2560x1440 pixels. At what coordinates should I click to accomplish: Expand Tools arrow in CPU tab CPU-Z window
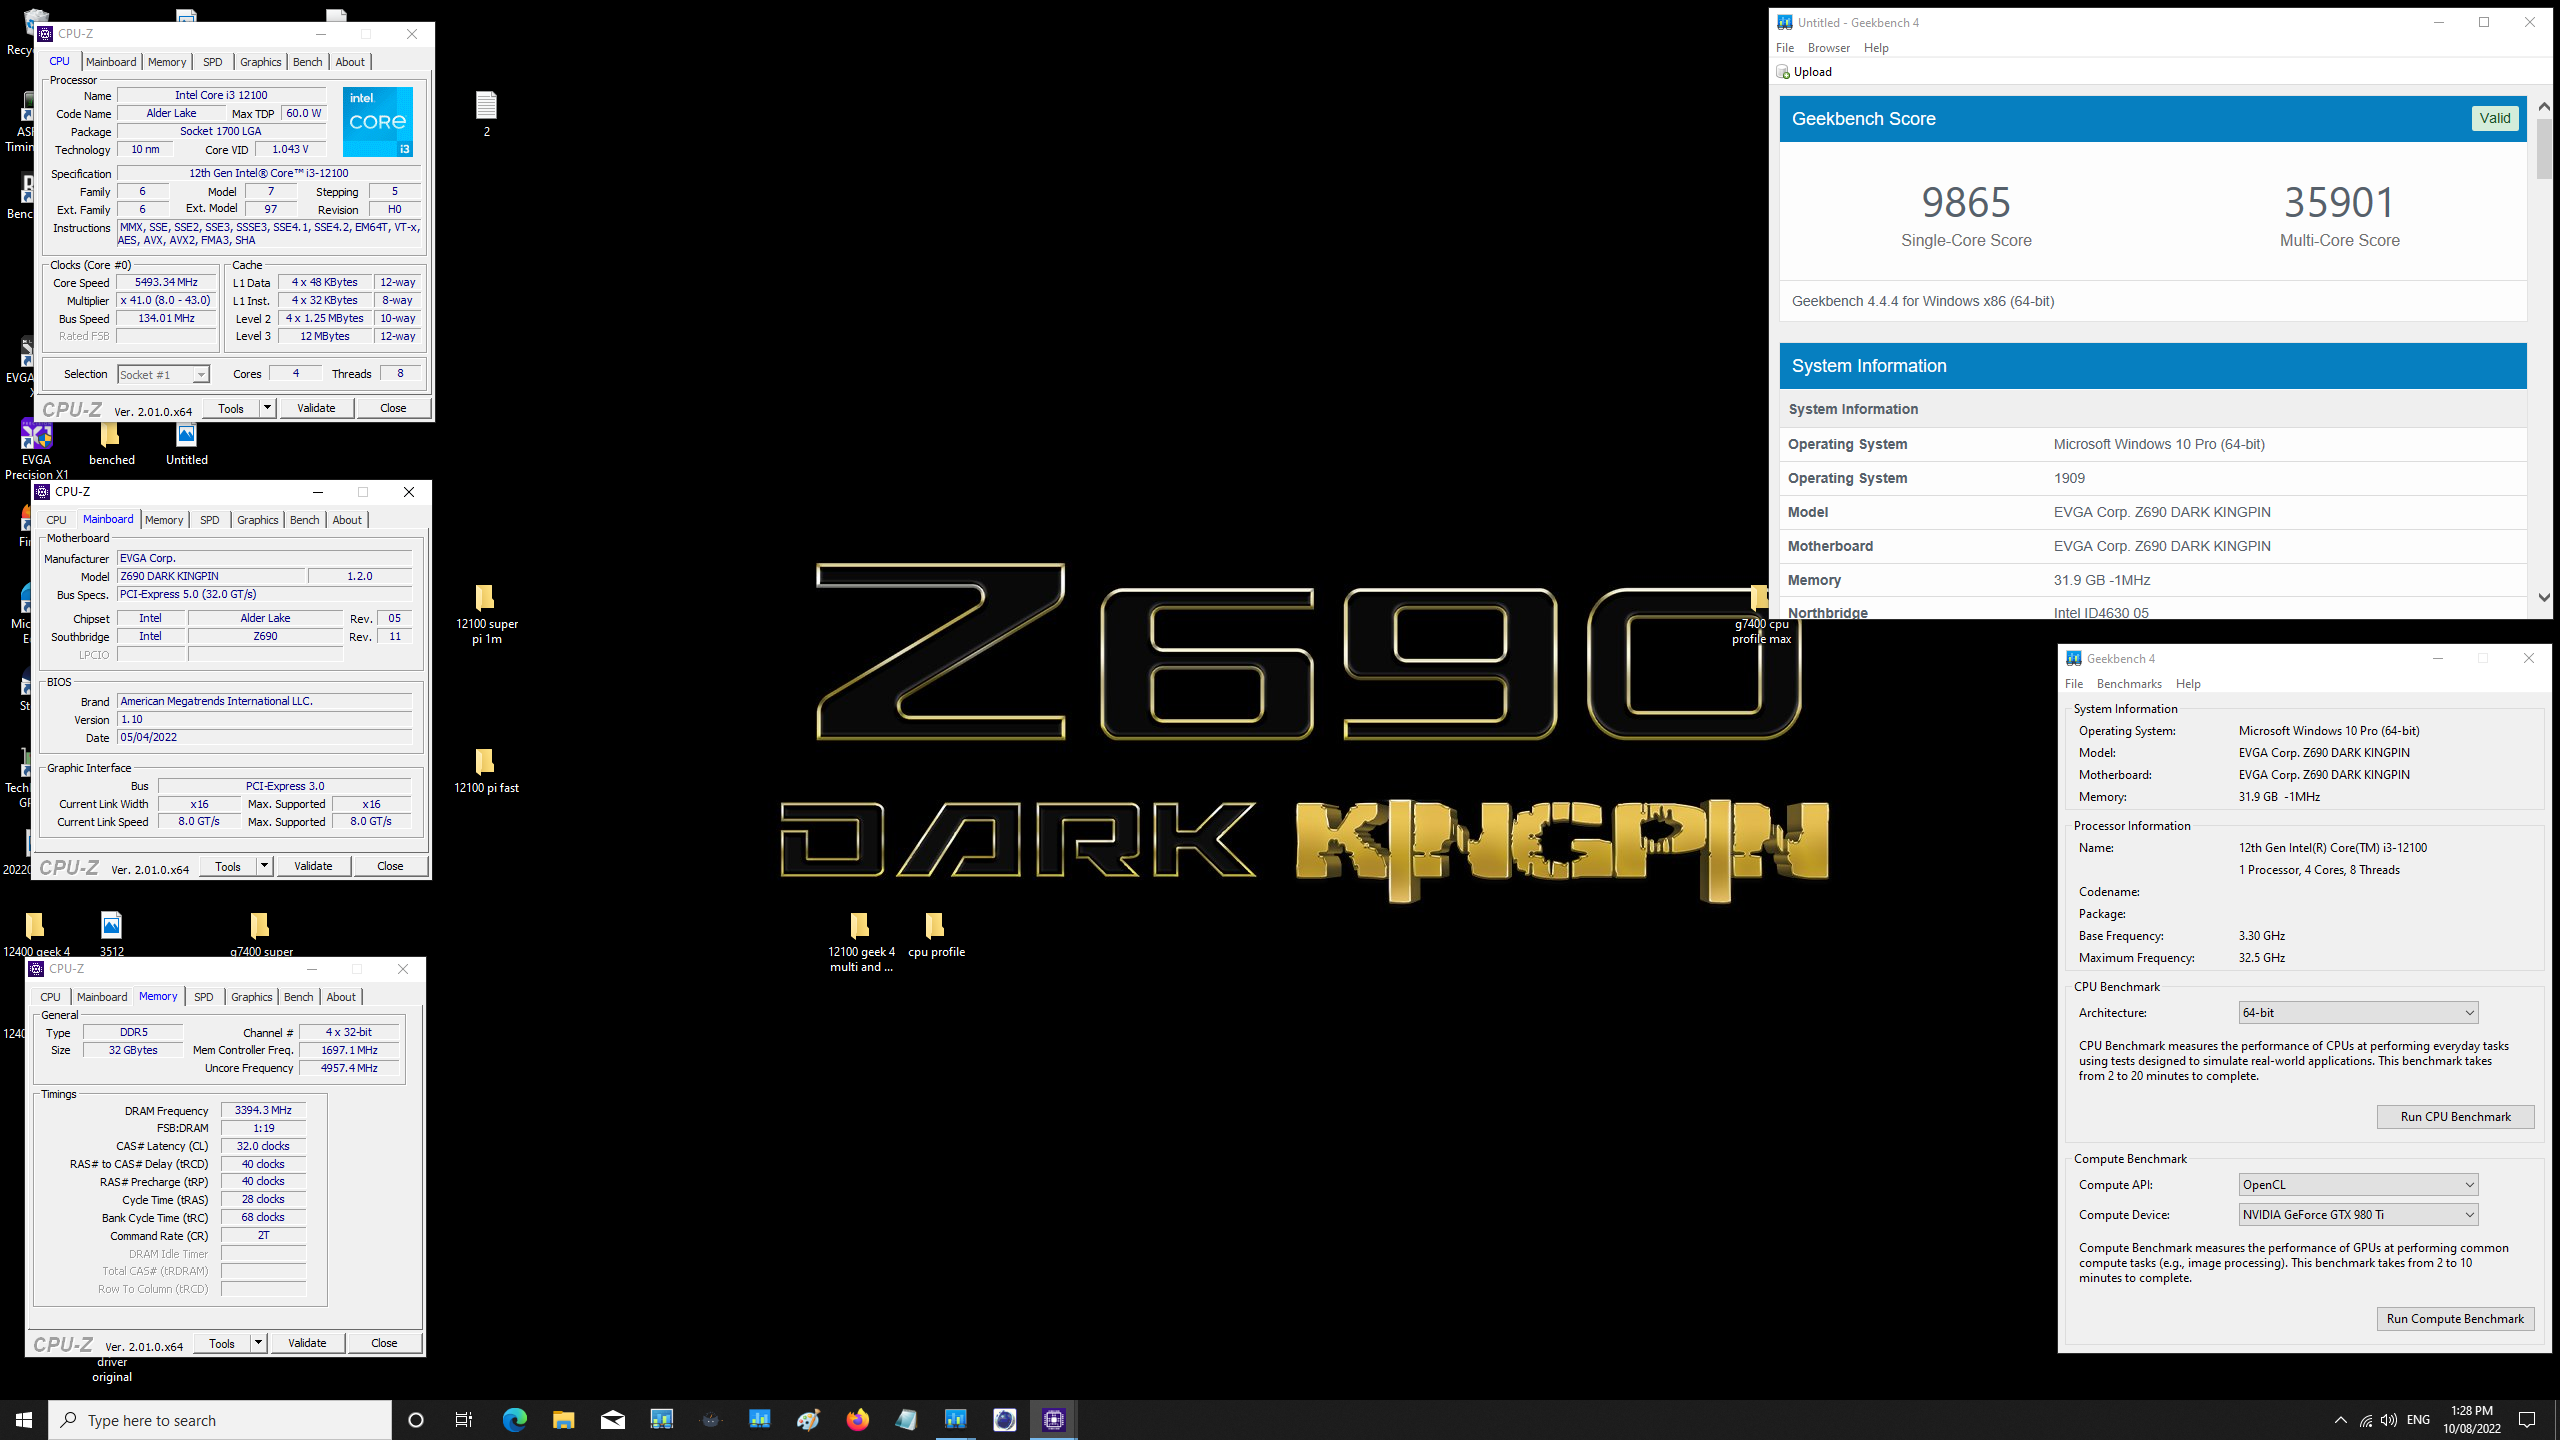coord(267,408)
